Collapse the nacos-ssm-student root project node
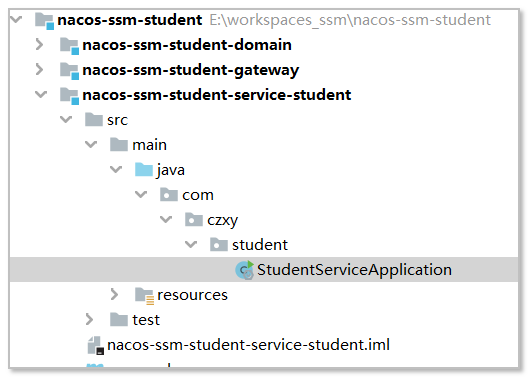Screen dimensions: 528x377 click(x=16, y=20)
